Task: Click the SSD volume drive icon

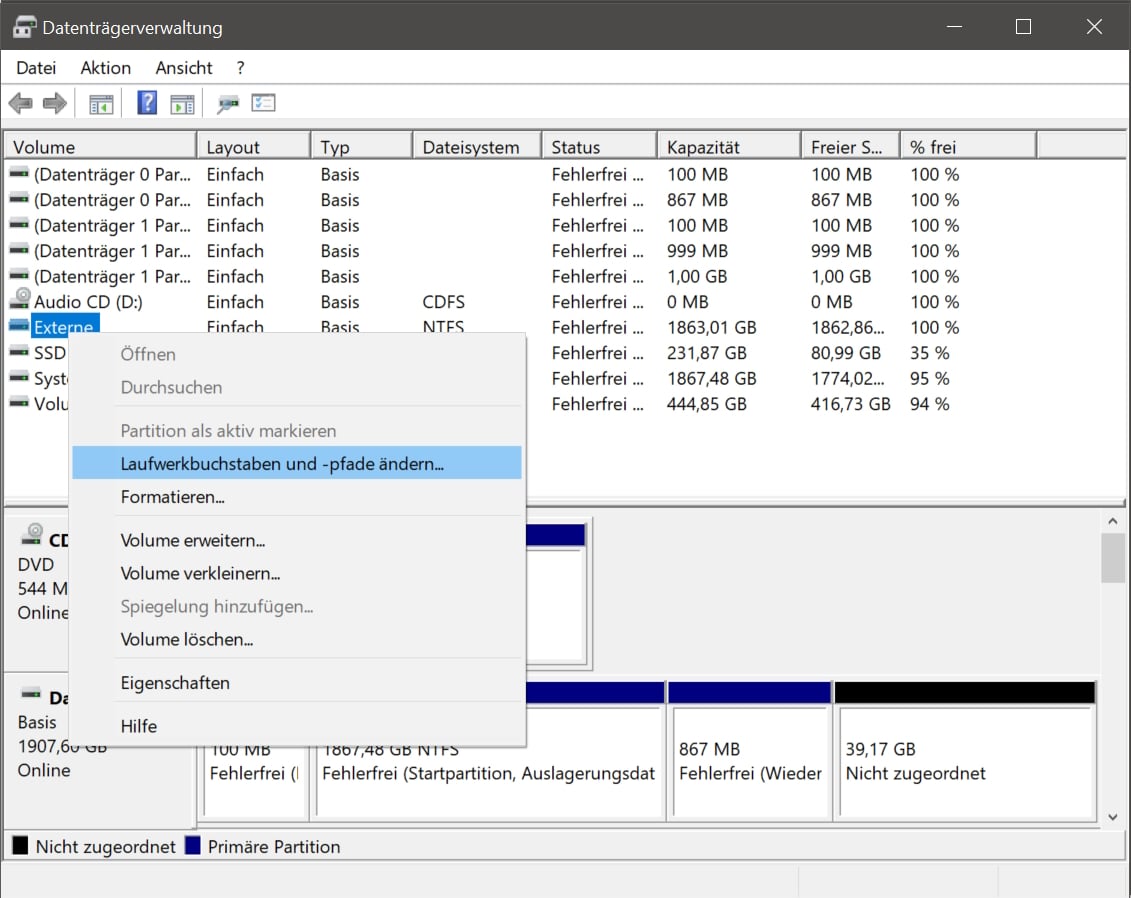Action: pyautogui.click(x=19, y=352)
